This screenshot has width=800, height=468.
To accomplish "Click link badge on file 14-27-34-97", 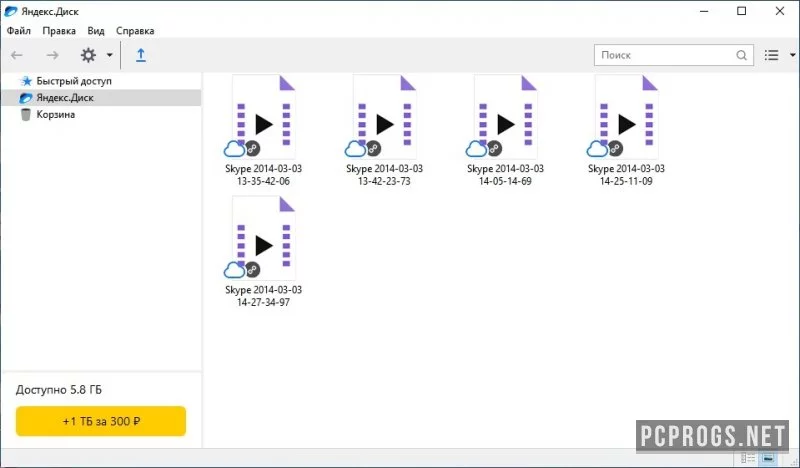I will click(253, 269).
